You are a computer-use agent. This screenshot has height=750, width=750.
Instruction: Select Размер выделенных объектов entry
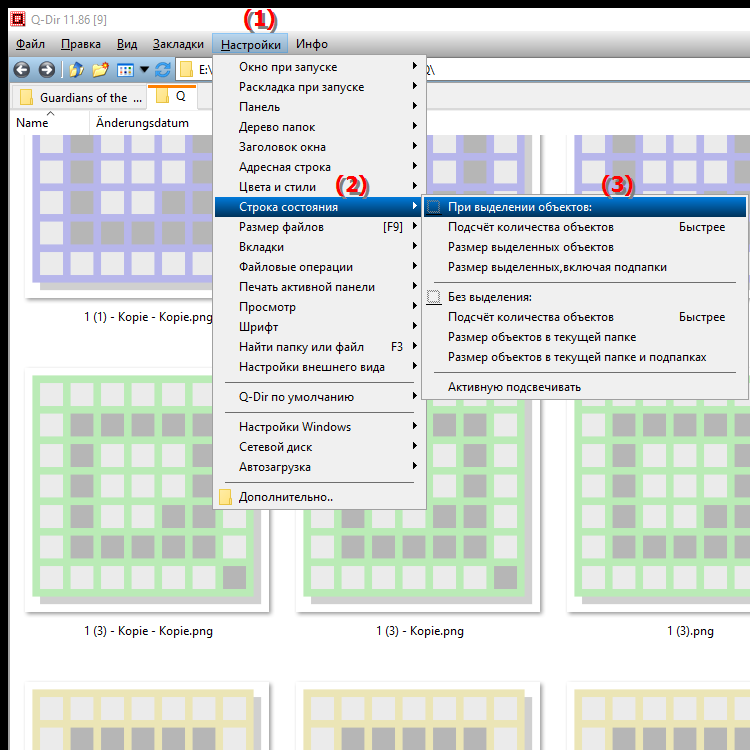pyautogui.click(x=530, y=247)
